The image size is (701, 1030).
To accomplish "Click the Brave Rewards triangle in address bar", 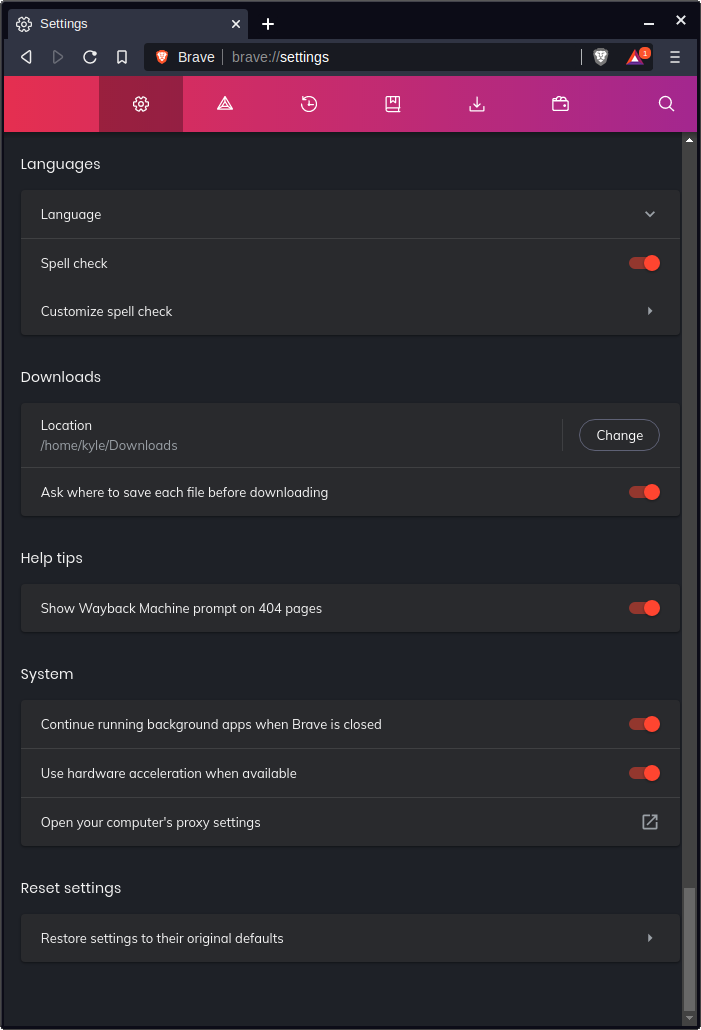I will point(635,57).
